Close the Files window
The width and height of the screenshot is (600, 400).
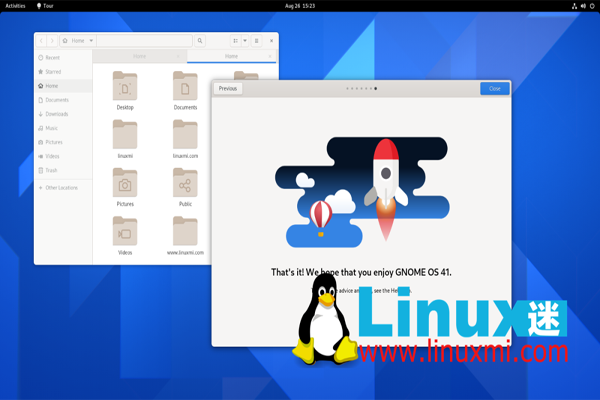[x=271, y=41]
